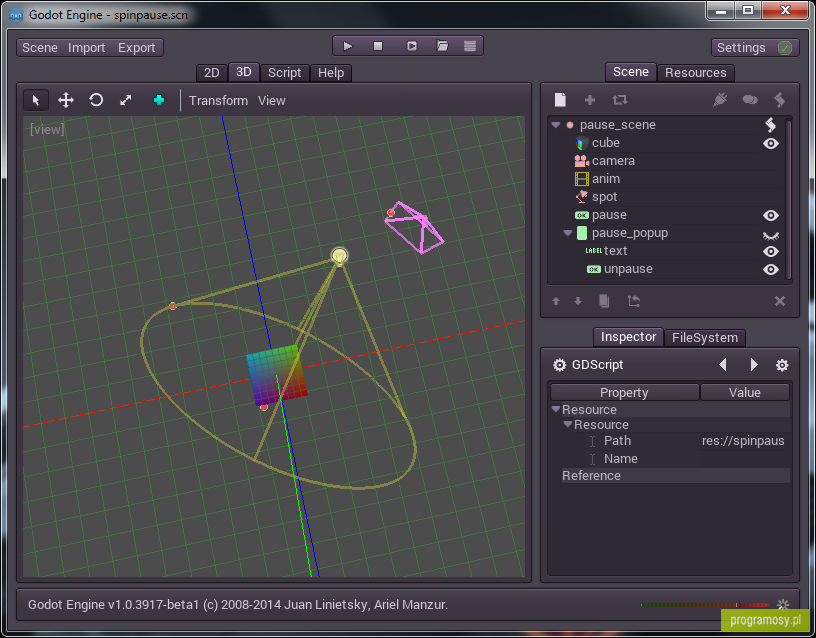Select the anim node in tree
Image resolution: width=816 pixels, height=638 pixels.
click(x=605, y=178)
